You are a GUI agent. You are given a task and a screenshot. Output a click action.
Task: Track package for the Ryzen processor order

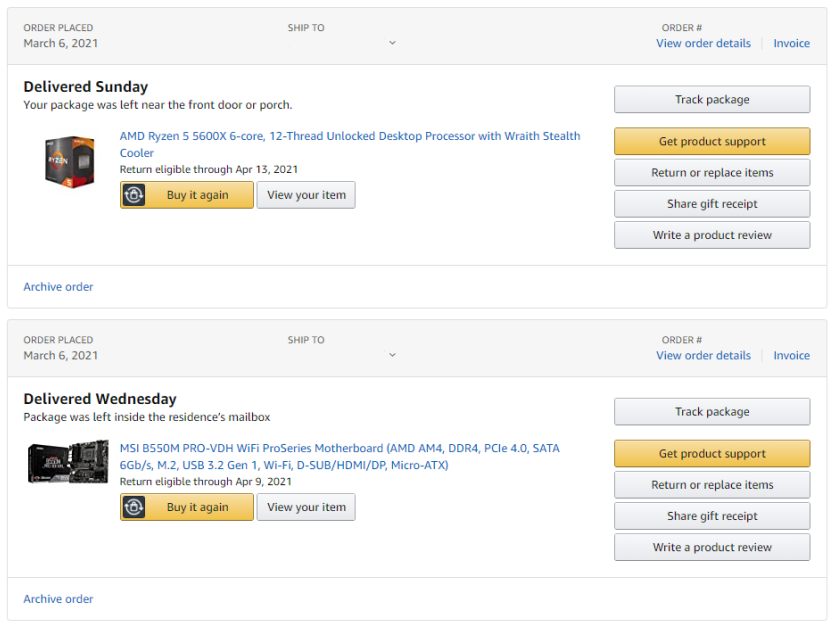712,99
